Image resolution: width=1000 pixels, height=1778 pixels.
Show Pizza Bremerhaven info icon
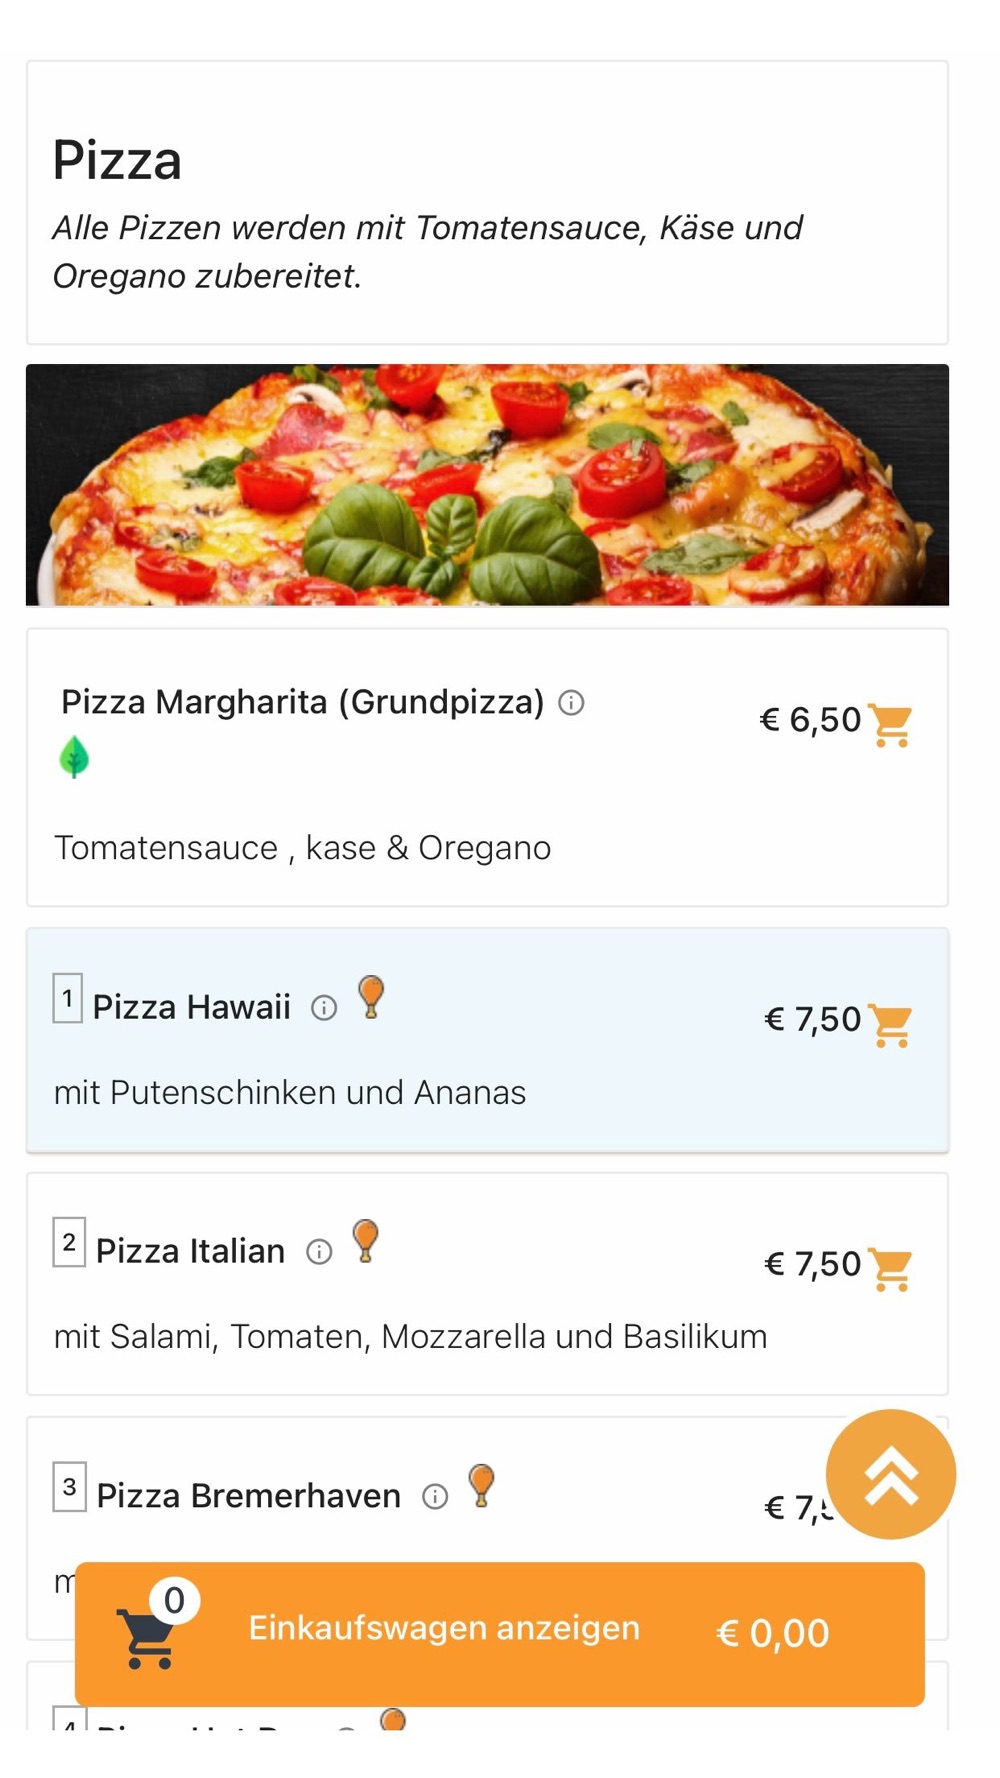pyautogui.click(x=435, y=1496)
